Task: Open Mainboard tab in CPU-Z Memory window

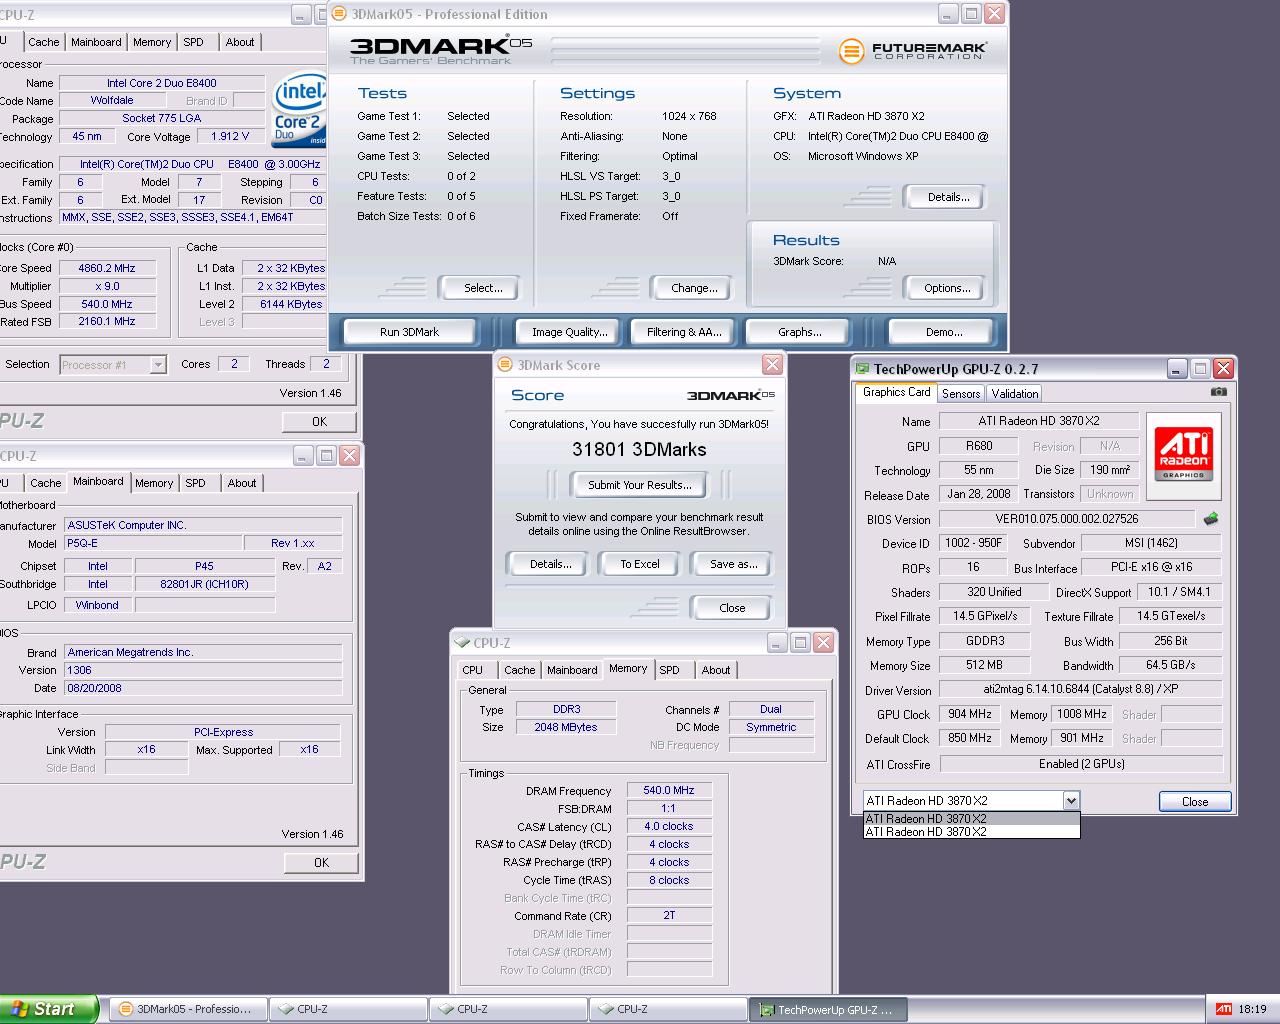Action: click(x=572, y=670)
